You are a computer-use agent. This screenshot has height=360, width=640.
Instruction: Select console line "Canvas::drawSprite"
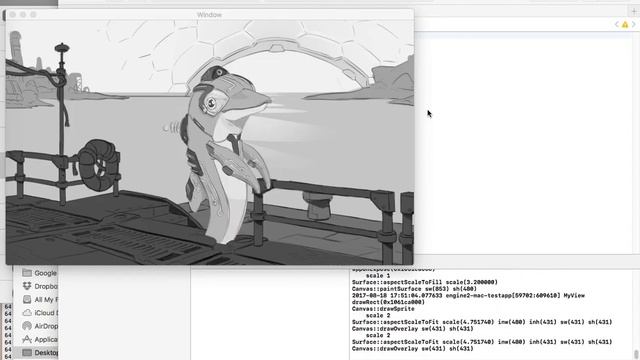(383, 309)
